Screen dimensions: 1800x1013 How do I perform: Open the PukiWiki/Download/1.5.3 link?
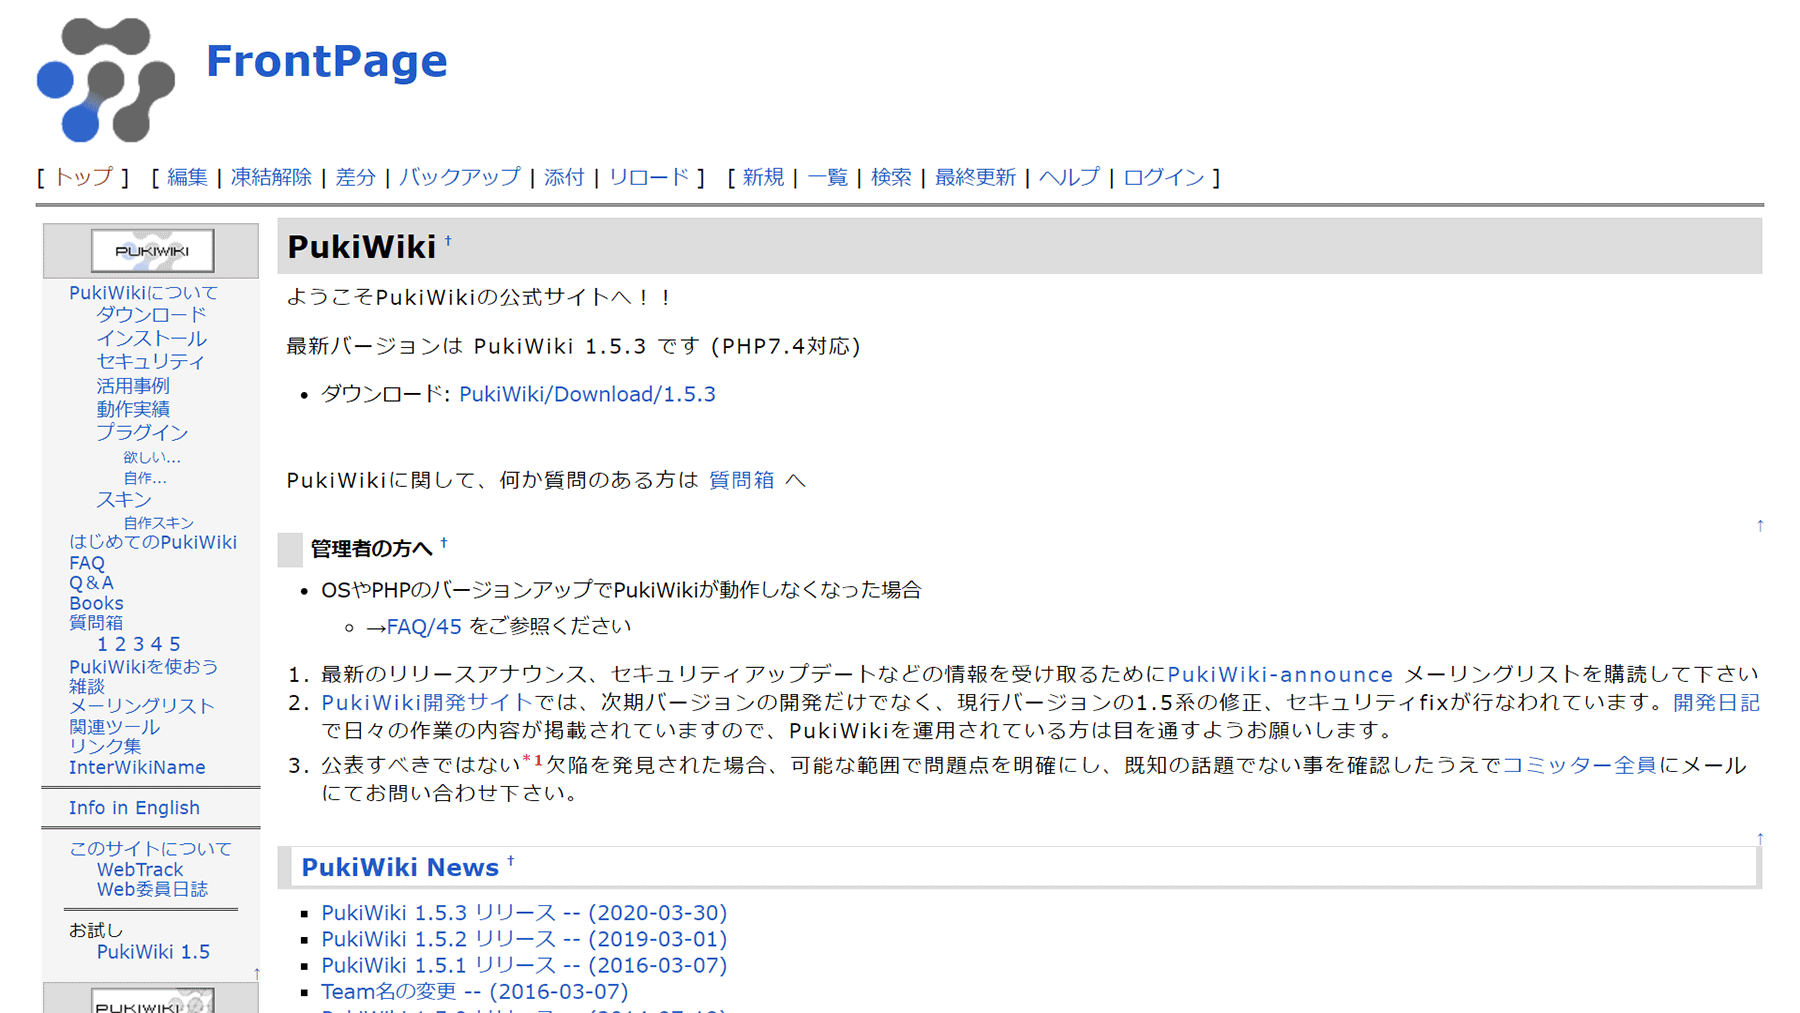[x=587, y=394]
